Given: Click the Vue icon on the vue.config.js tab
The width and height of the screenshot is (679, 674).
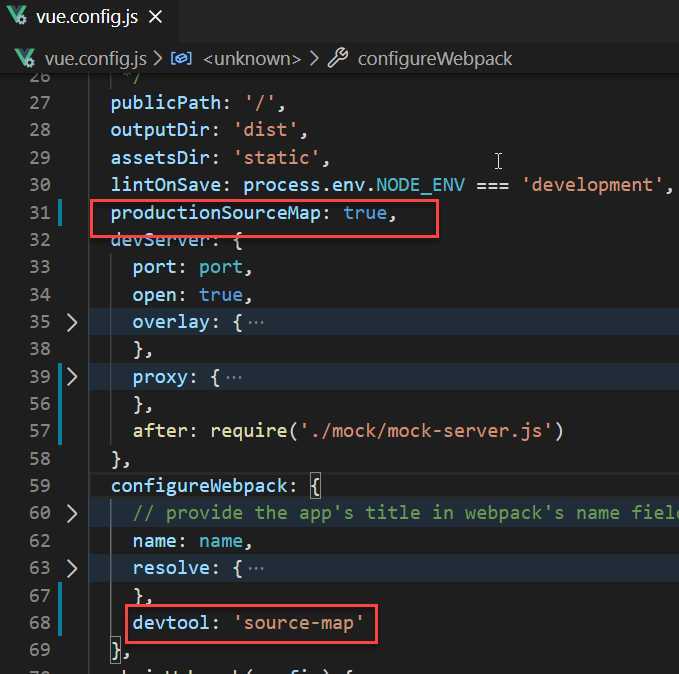Looking at the screenshot, I should [17, 16].
